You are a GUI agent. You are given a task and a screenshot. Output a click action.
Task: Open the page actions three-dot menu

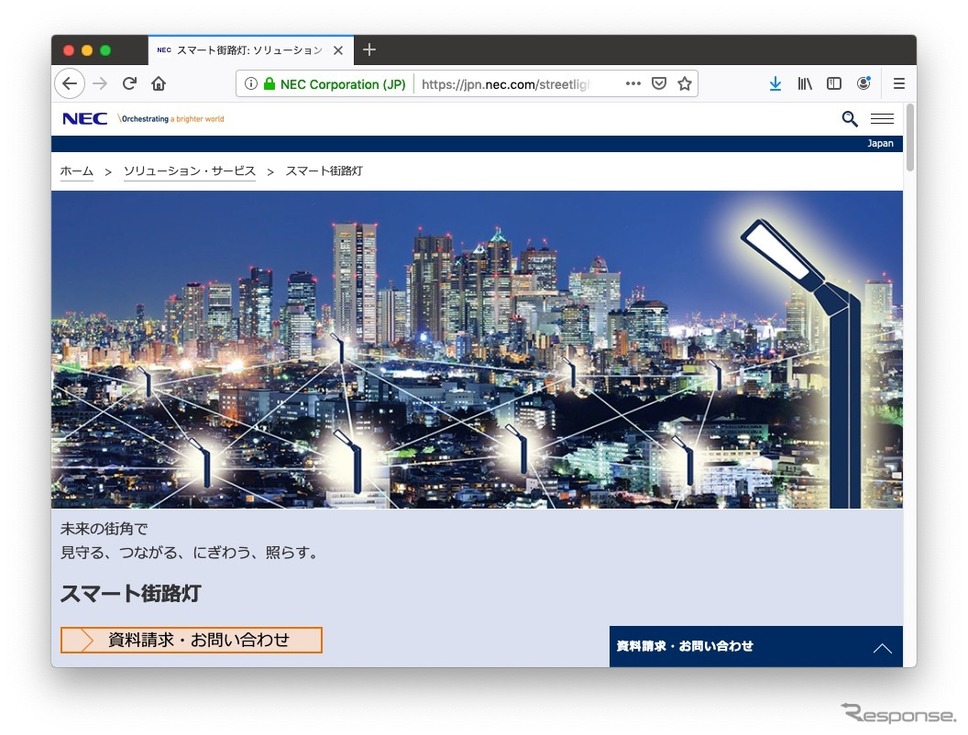[633, 84]
